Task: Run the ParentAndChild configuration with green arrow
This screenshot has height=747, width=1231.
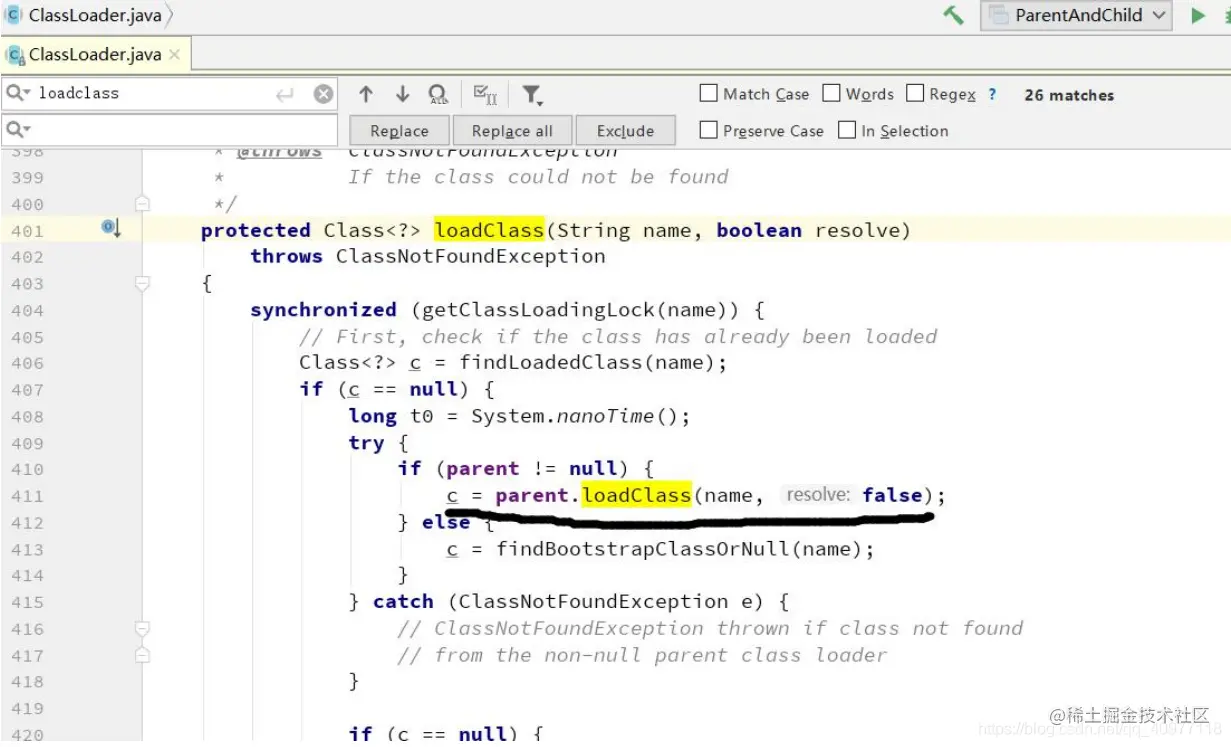Action: pos(1197,15)
